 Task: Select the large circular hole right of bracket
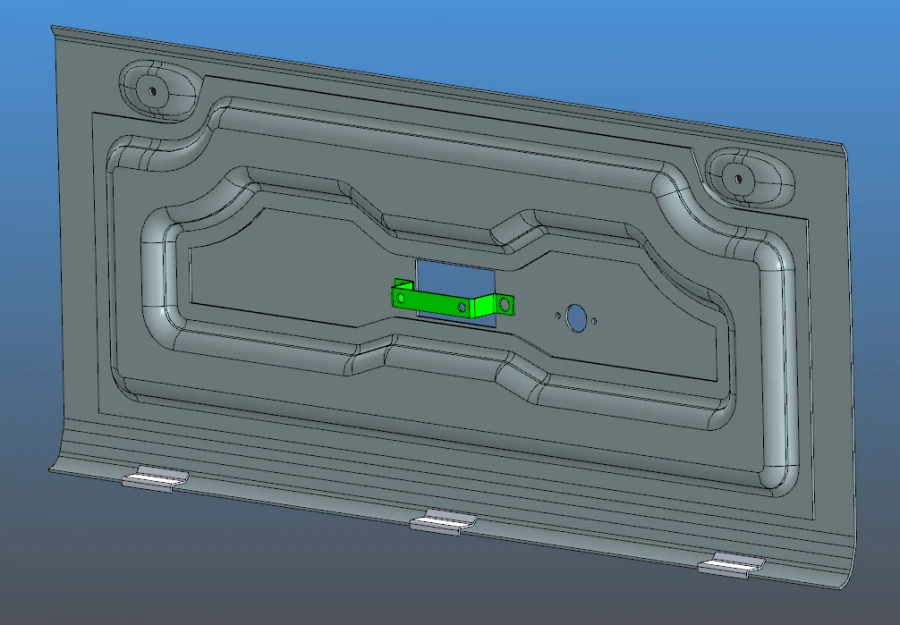pyautogui.click(x=576, y=317)
